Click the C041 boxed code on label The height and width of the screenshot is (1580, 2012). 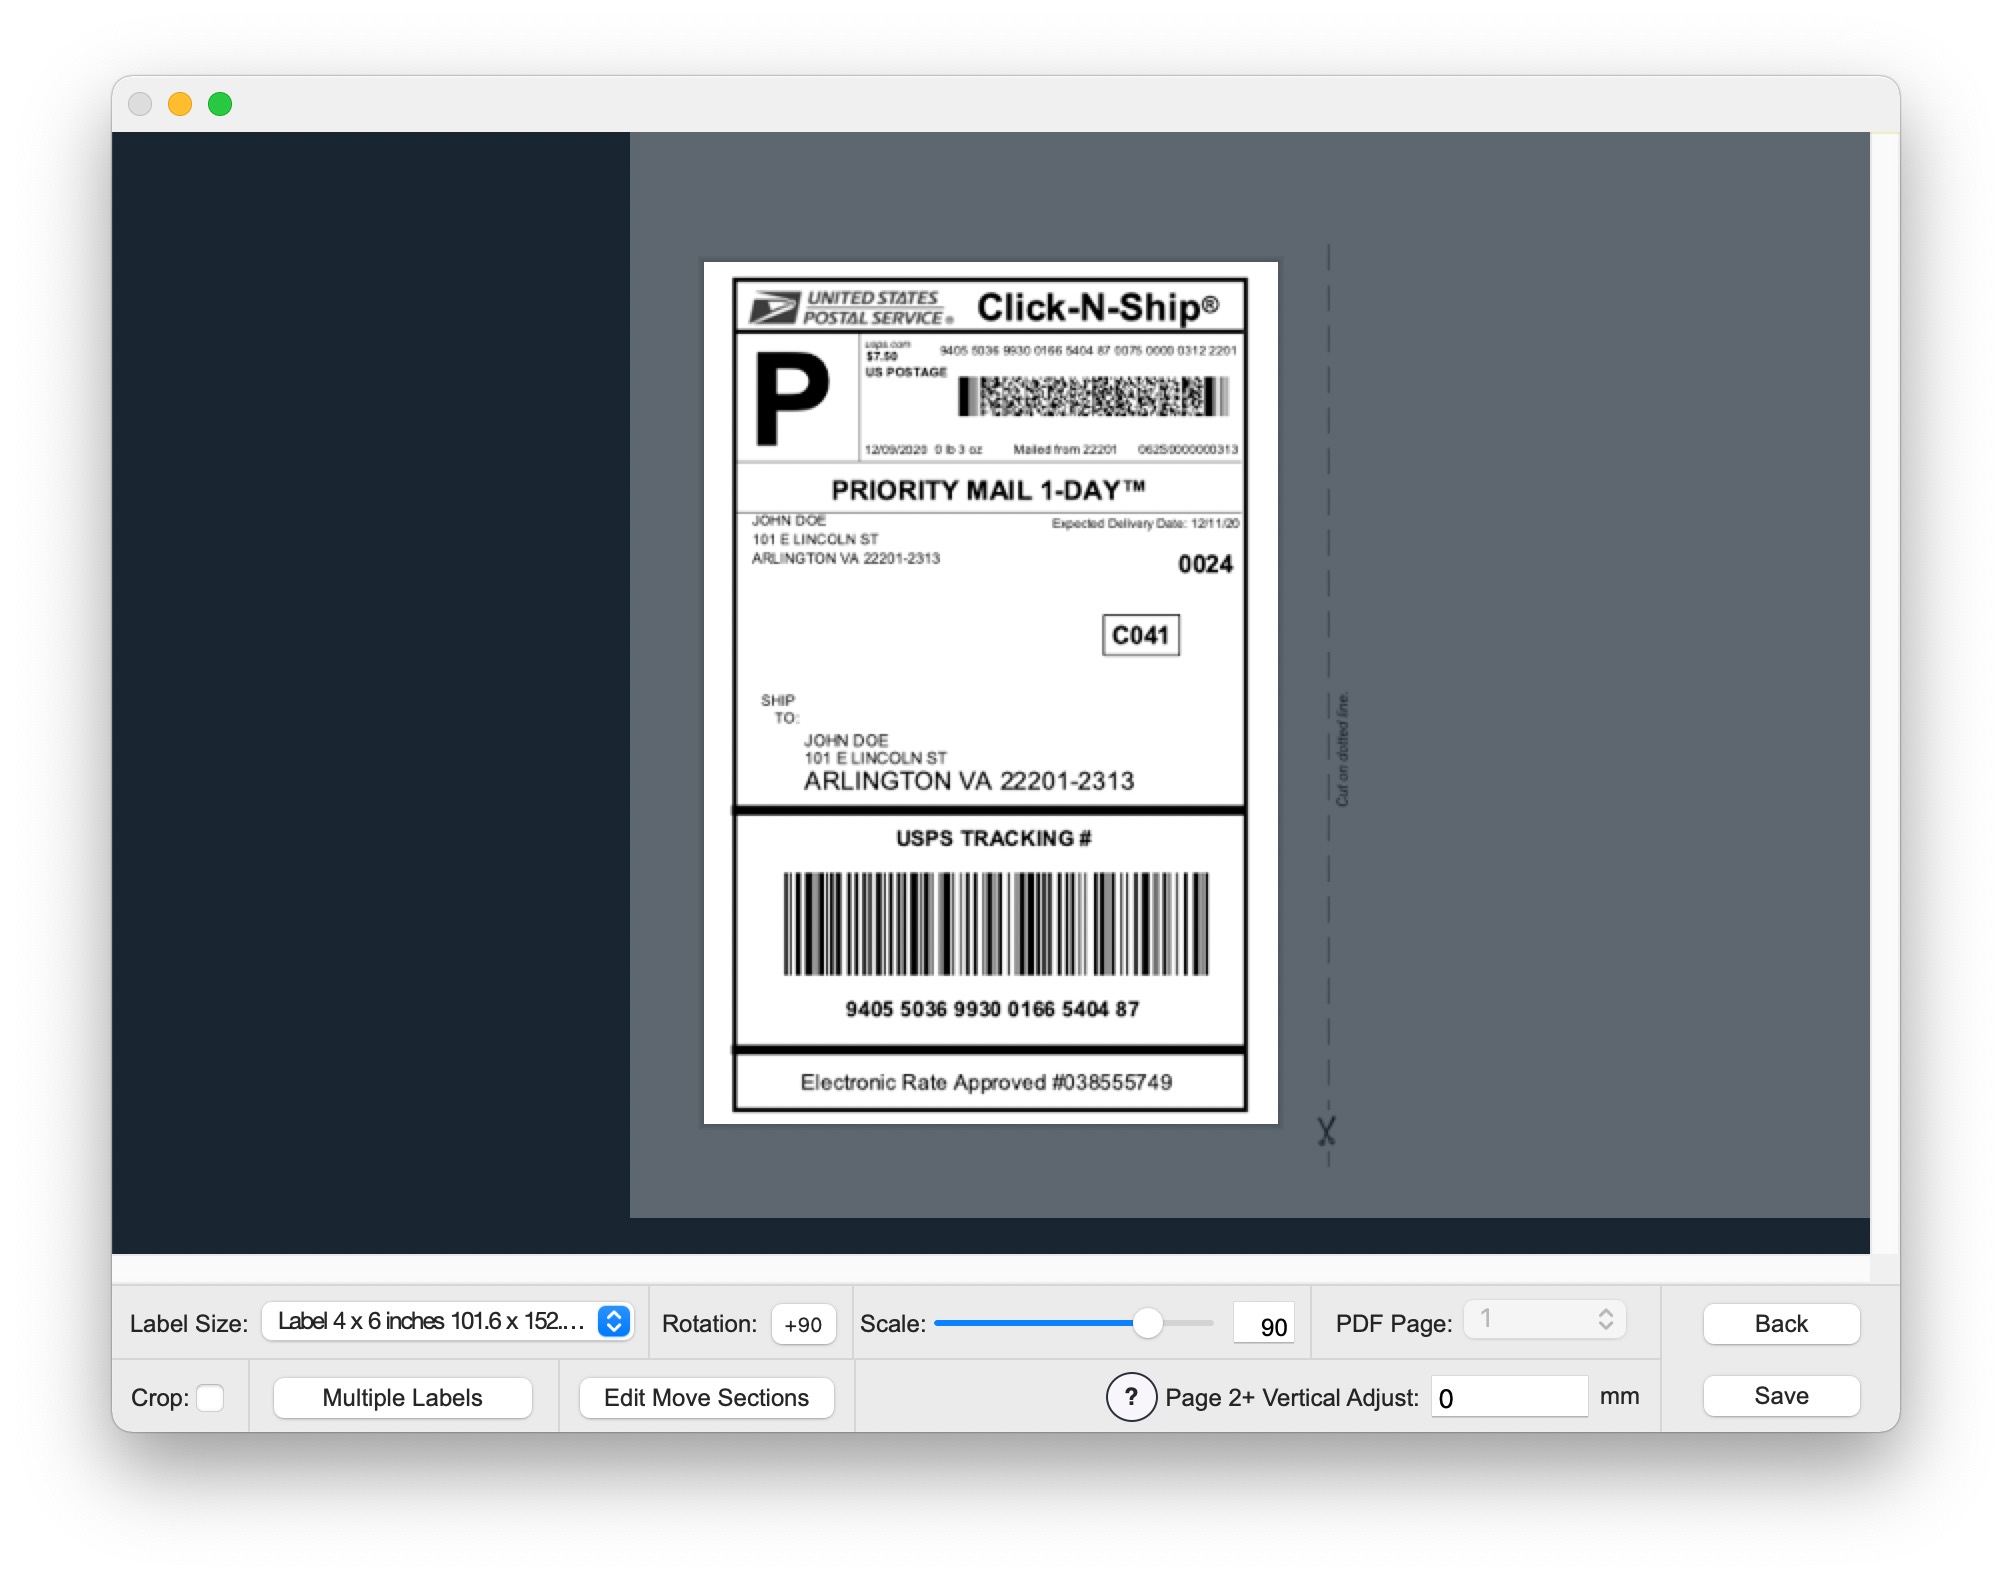click(x=1140, y=635)
